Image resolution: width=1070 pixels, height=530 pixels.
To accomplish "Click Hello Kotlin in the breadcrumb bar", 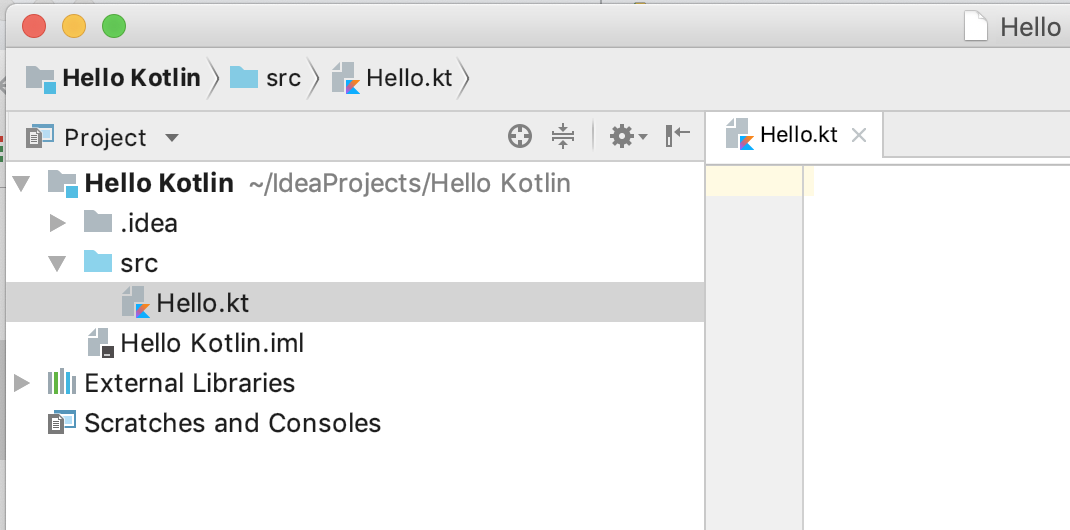I will point(131,78).
